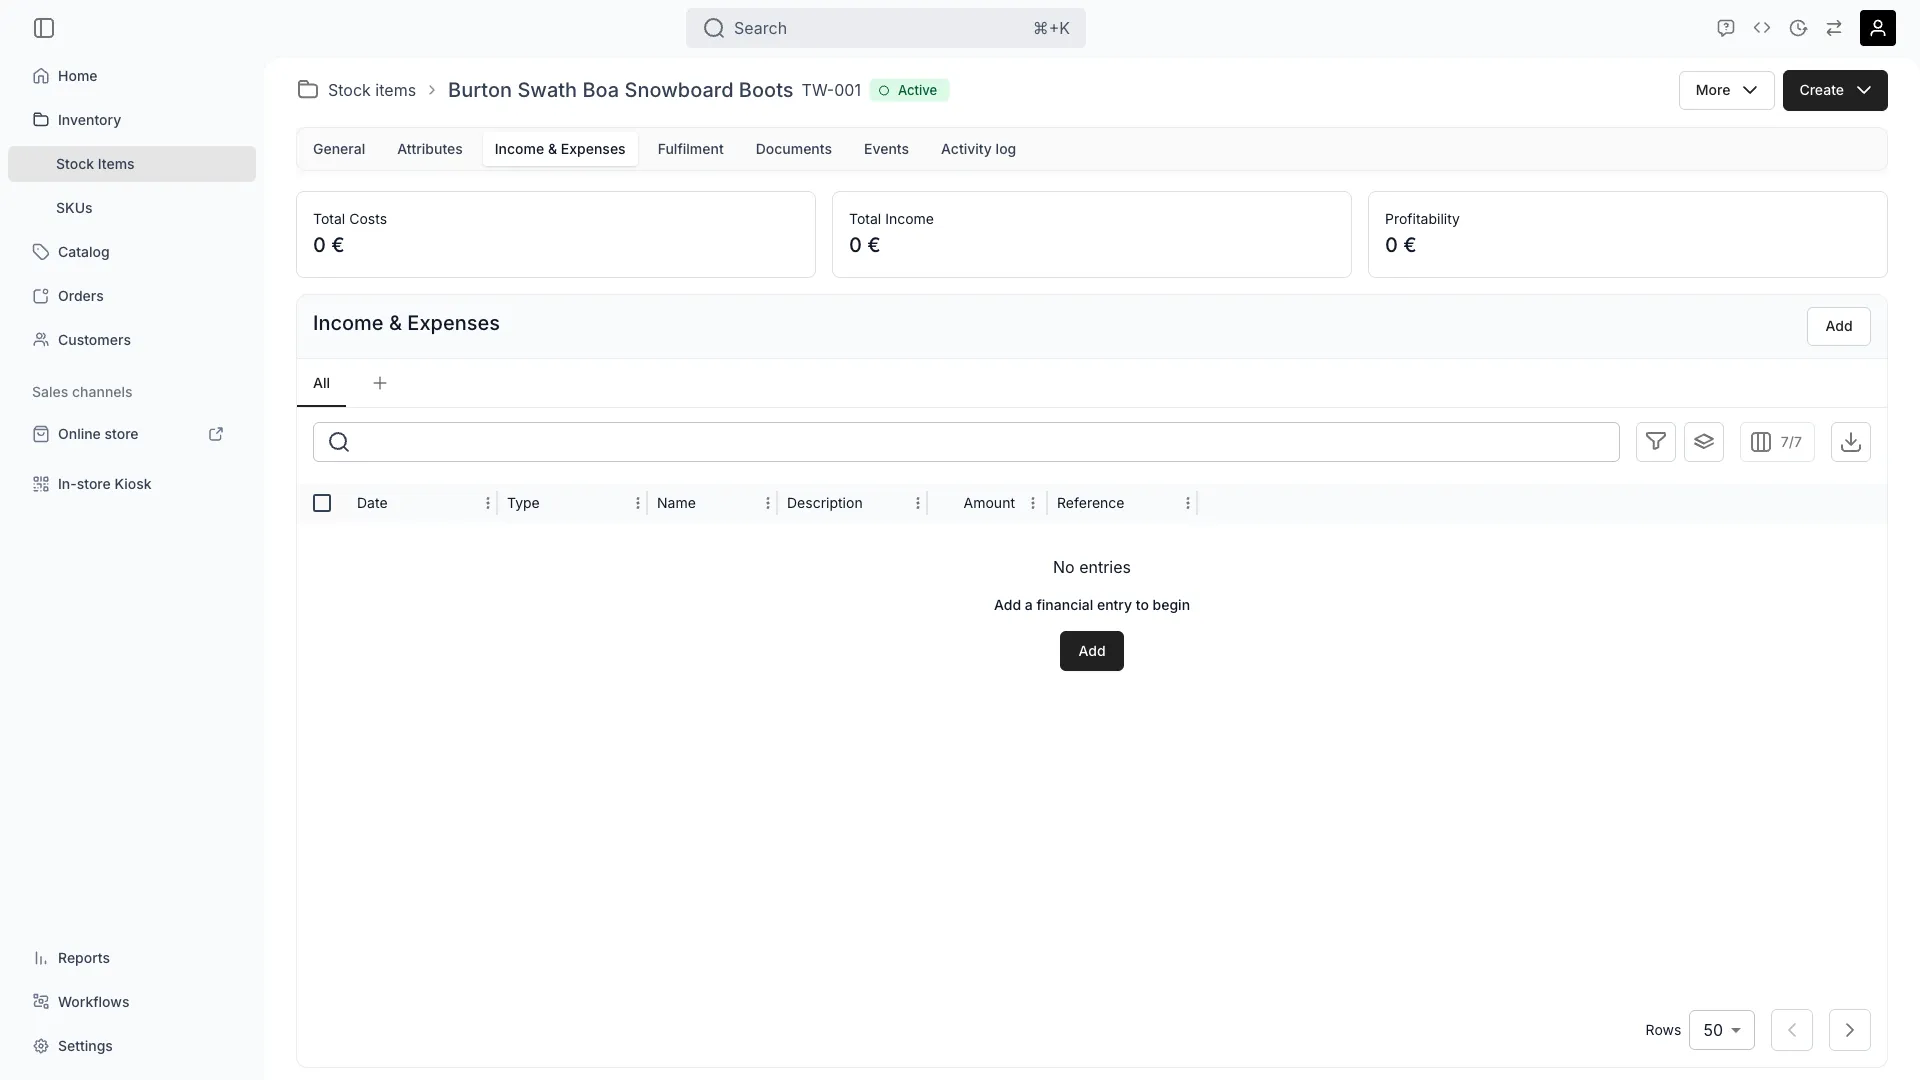Image resolution: width=1920 pixels, height=1080 pixels.
Task: Open Reports in the sidebar
Action: [x=132, y=958]
